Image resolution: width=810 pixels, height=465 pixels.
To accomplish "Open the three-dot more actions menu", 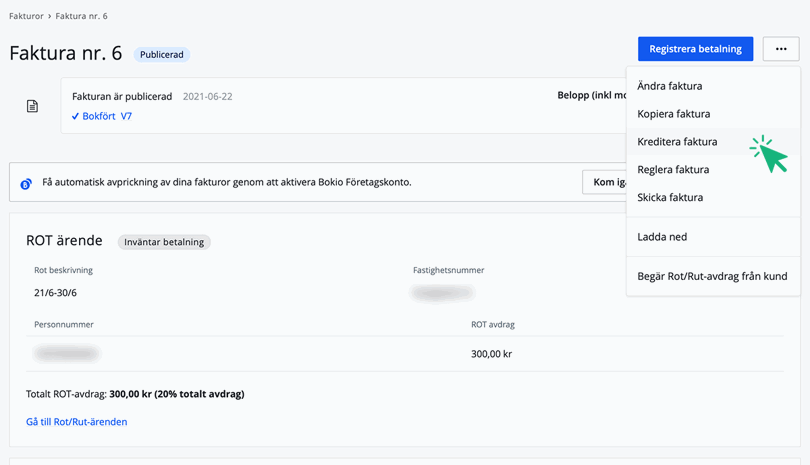I will tap(781, 49).
